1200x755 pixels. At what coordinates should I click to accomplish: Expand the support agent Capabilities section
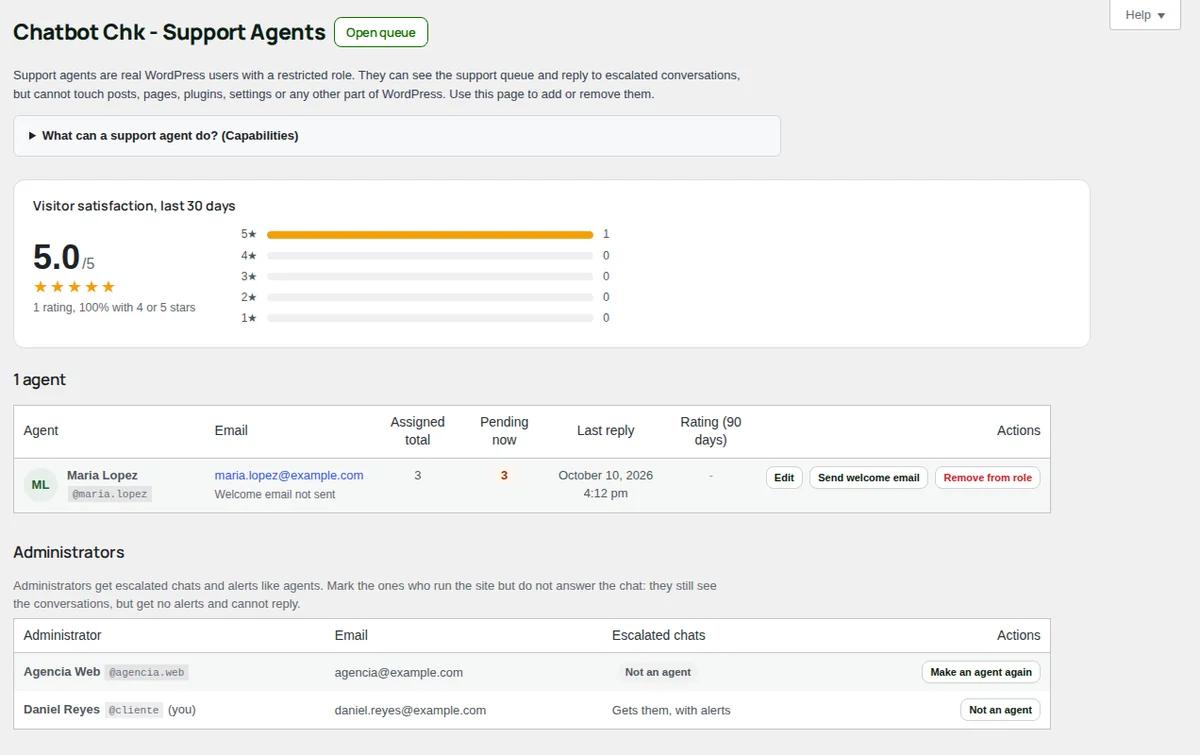[x=397, y=136]
